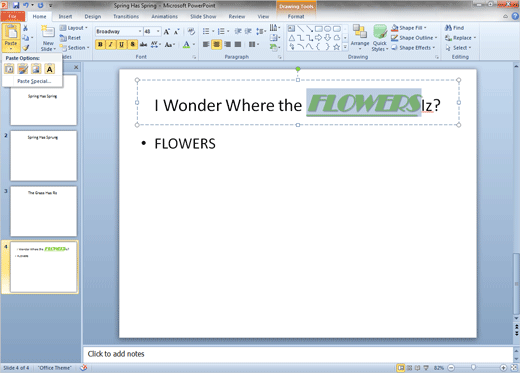Open the File tab
Viewport: 520px width, 373px height.
pyautogui.click(x=13, y=16)
